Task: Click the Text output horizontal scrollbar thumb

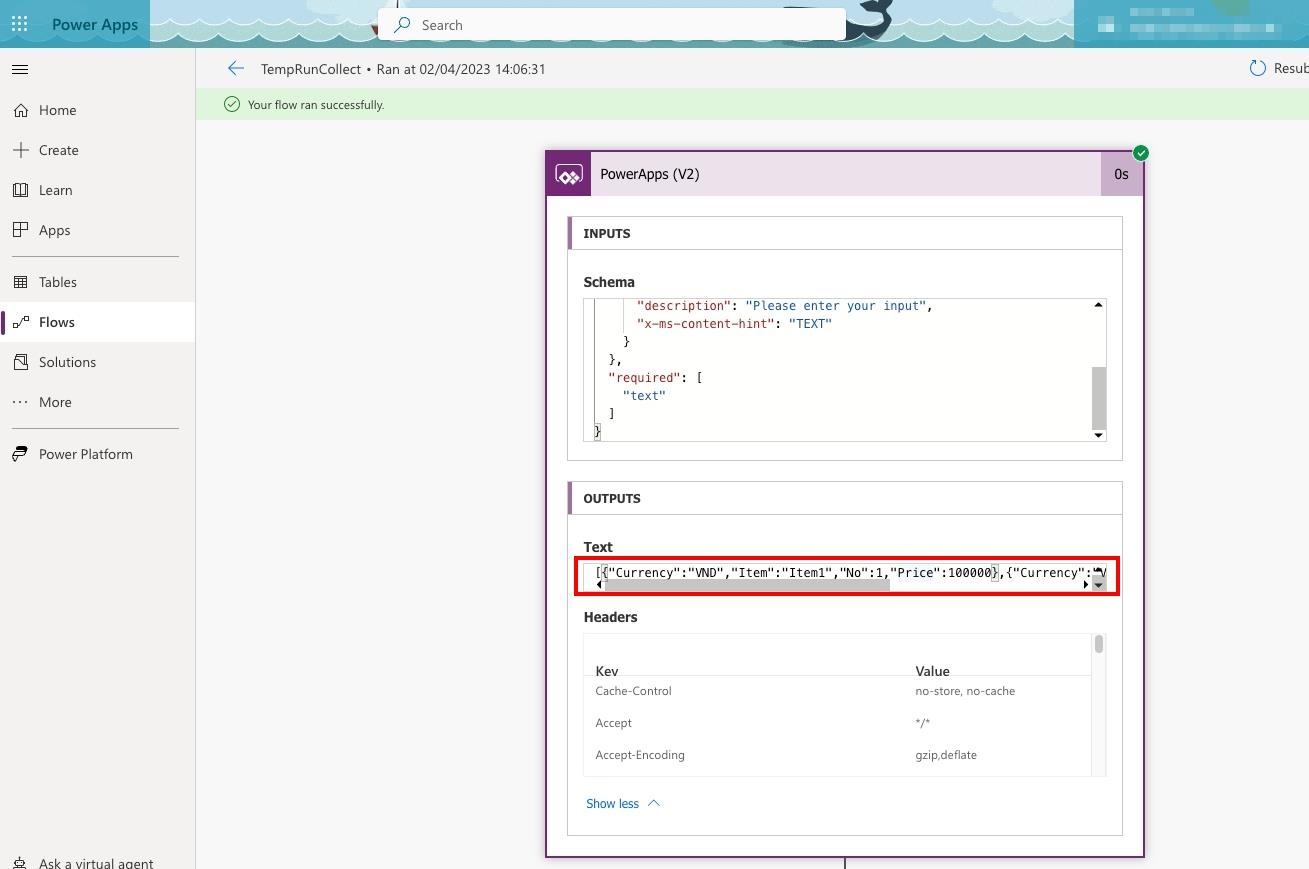Action: [747, 585]
